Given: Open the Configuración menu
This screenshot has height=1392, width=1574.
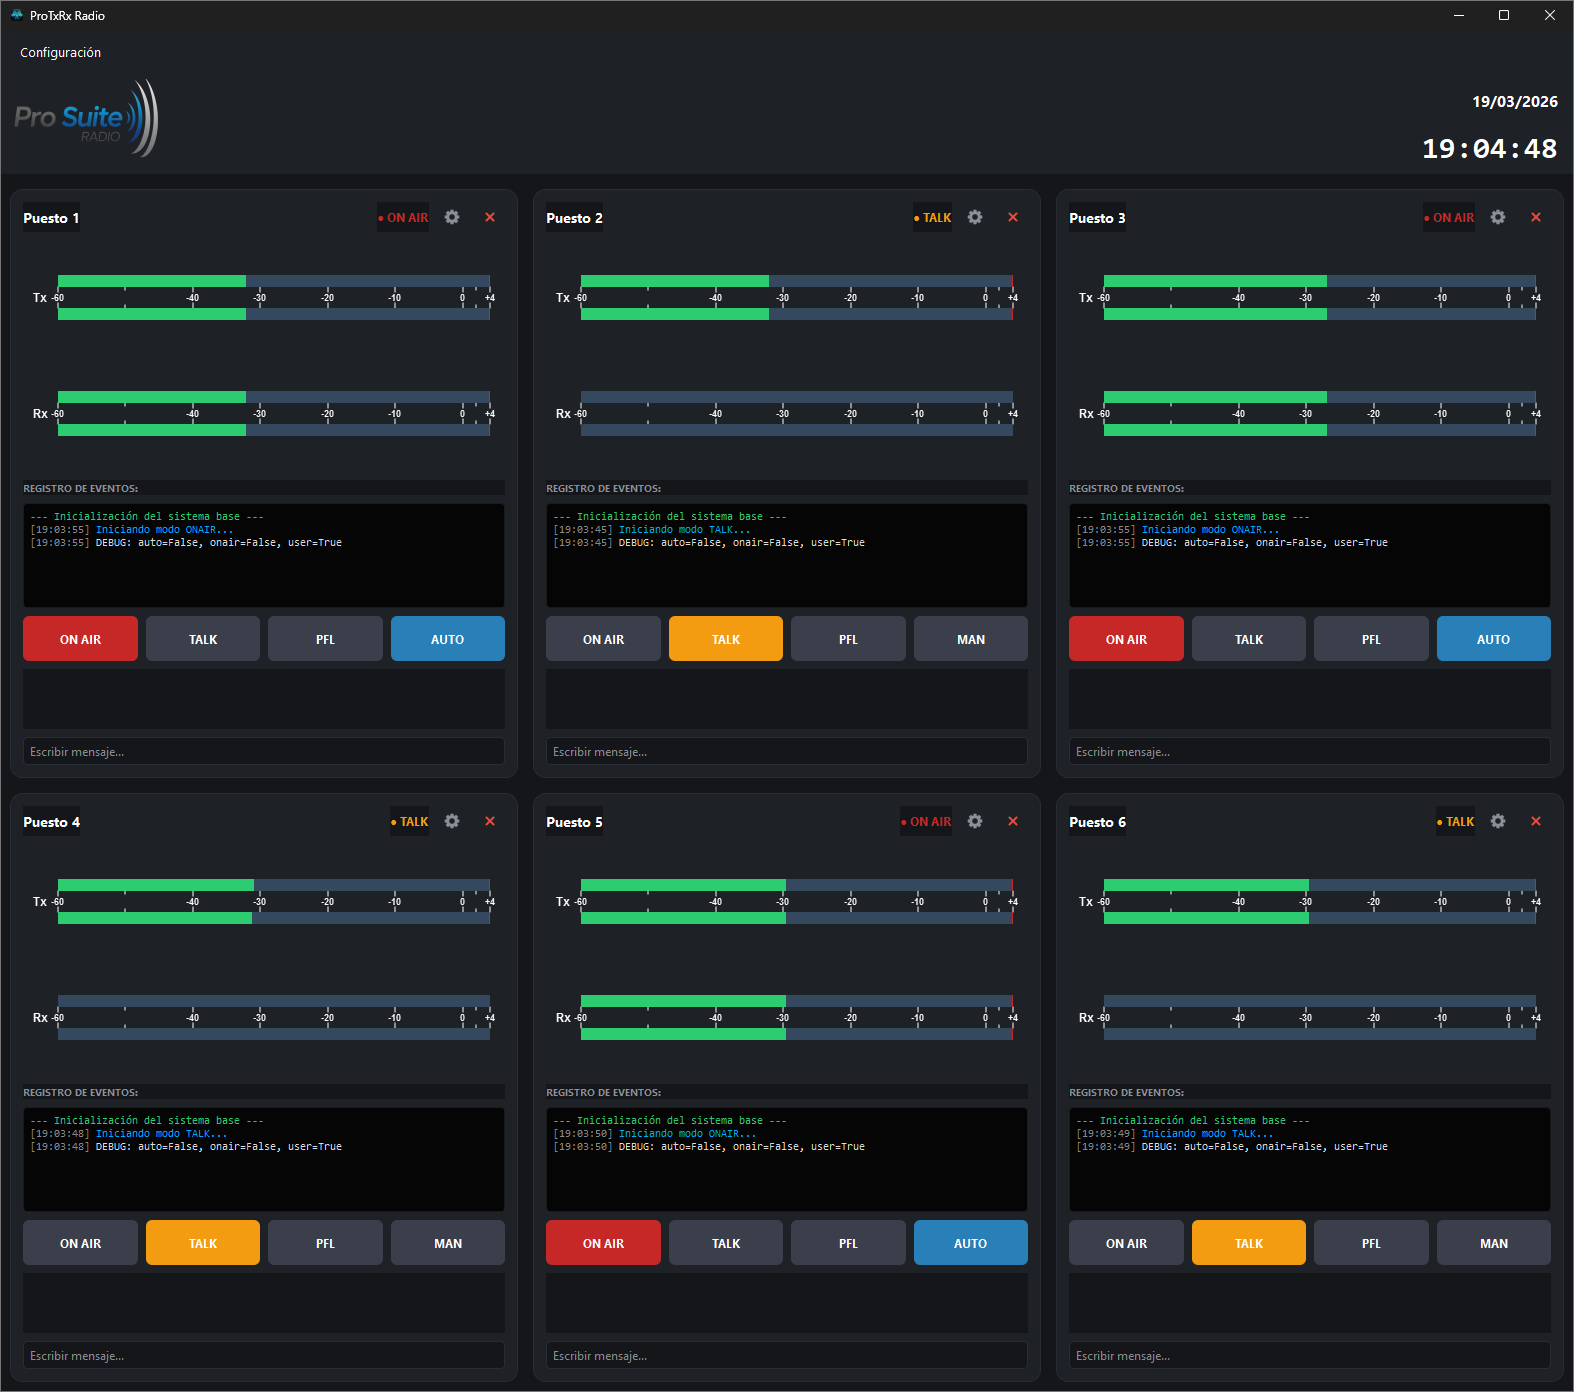Looking at the screenshot, I should coord(61,53).
